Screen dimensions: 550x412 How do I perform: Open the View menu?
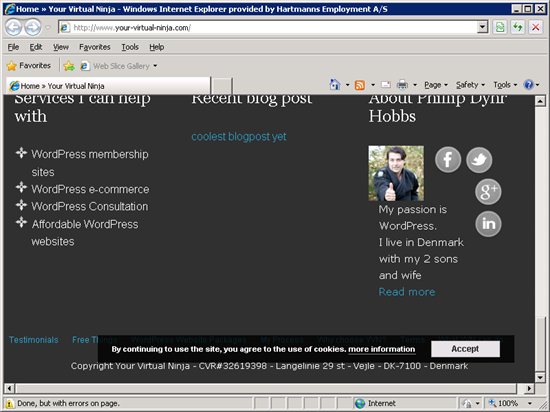coord(61,47)
